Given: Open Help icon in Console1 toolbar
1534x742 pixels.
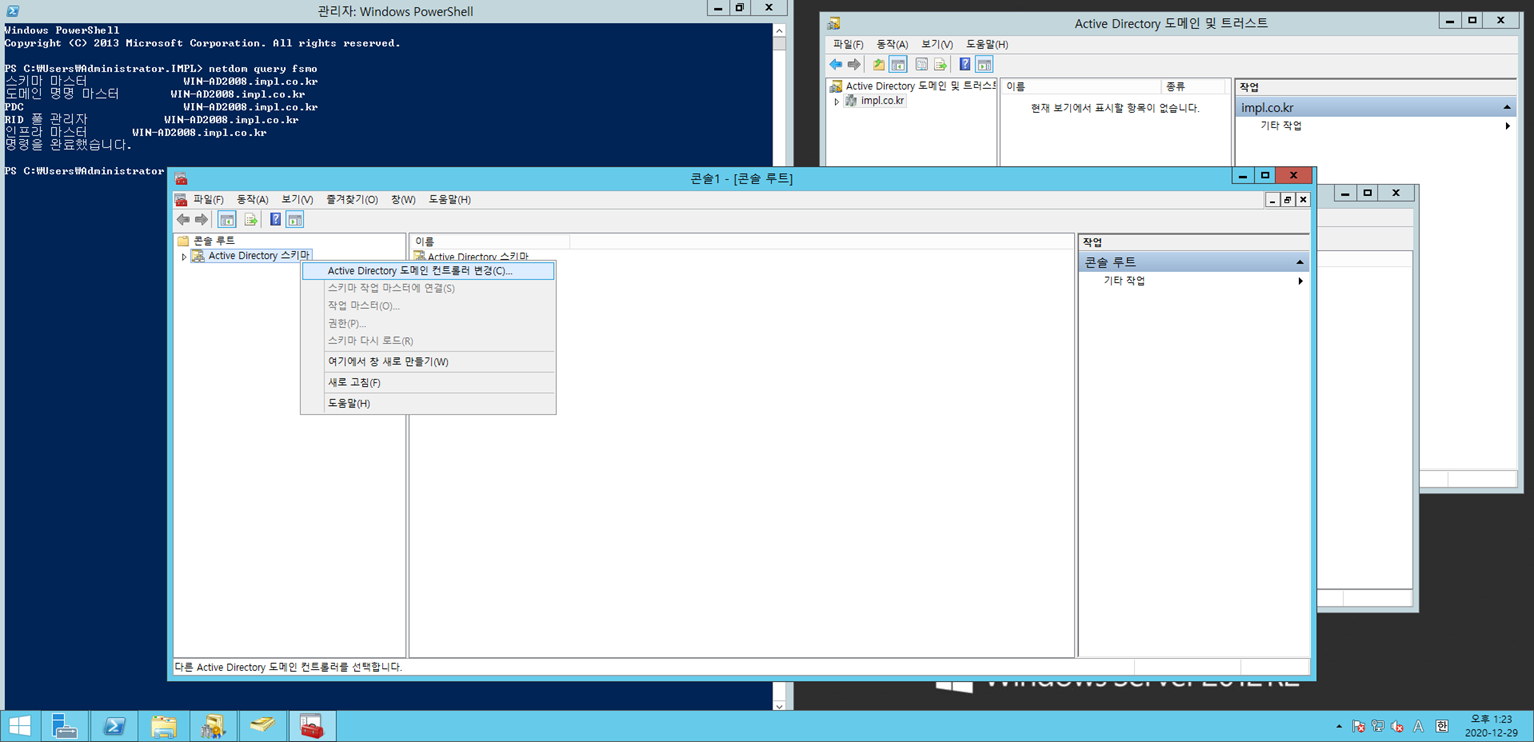Looking at the screenshot, I should 275,220.
